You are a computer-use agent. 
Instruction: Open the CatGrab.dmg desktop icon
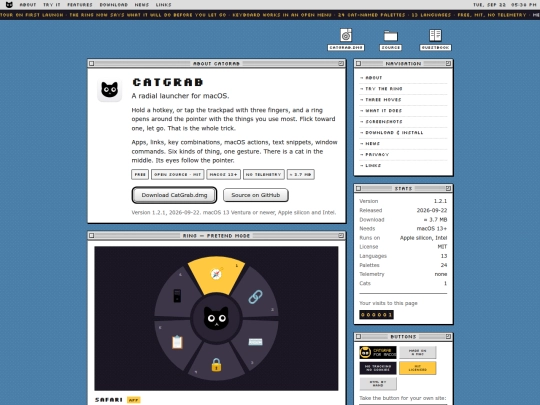tap(346, 40)
